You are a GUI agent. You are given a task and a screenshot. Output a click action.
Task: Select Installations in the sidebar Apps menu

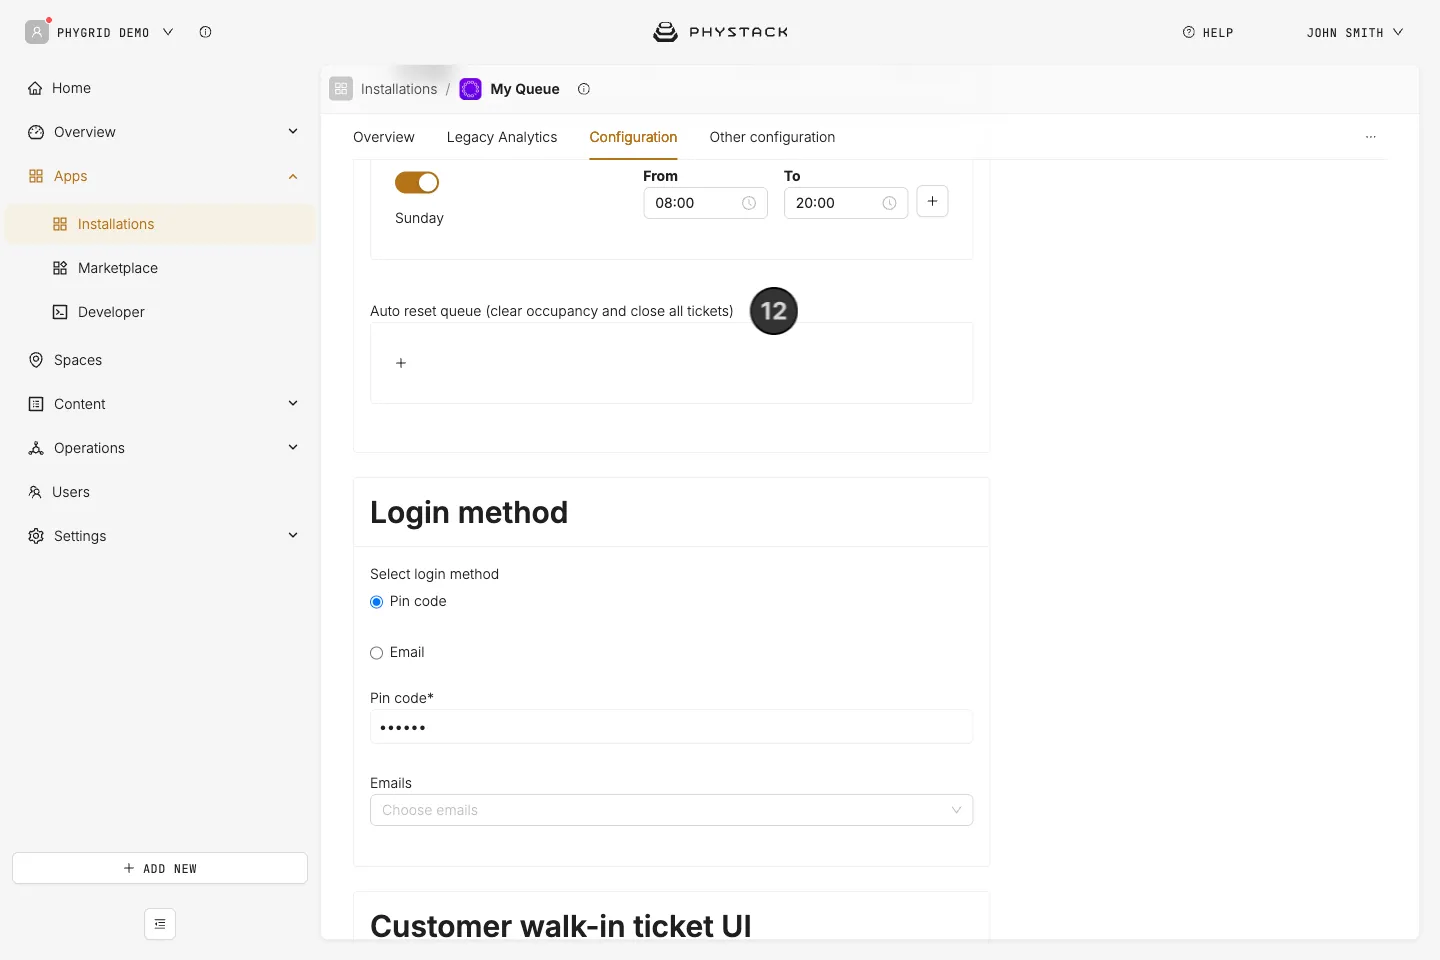(160, 224)
